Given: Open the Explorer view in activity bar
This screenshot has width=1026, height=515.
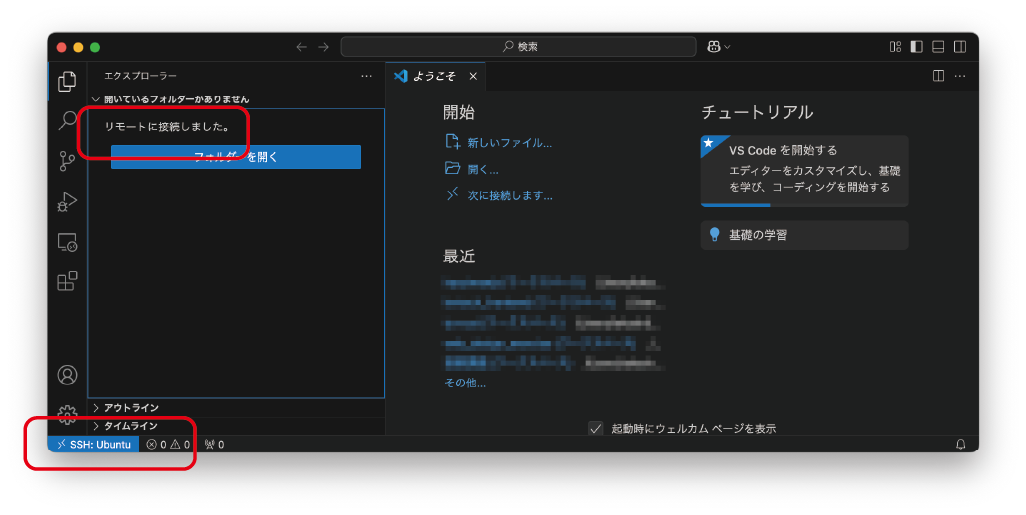Looking at the screenshot, I should pos(67,82).
